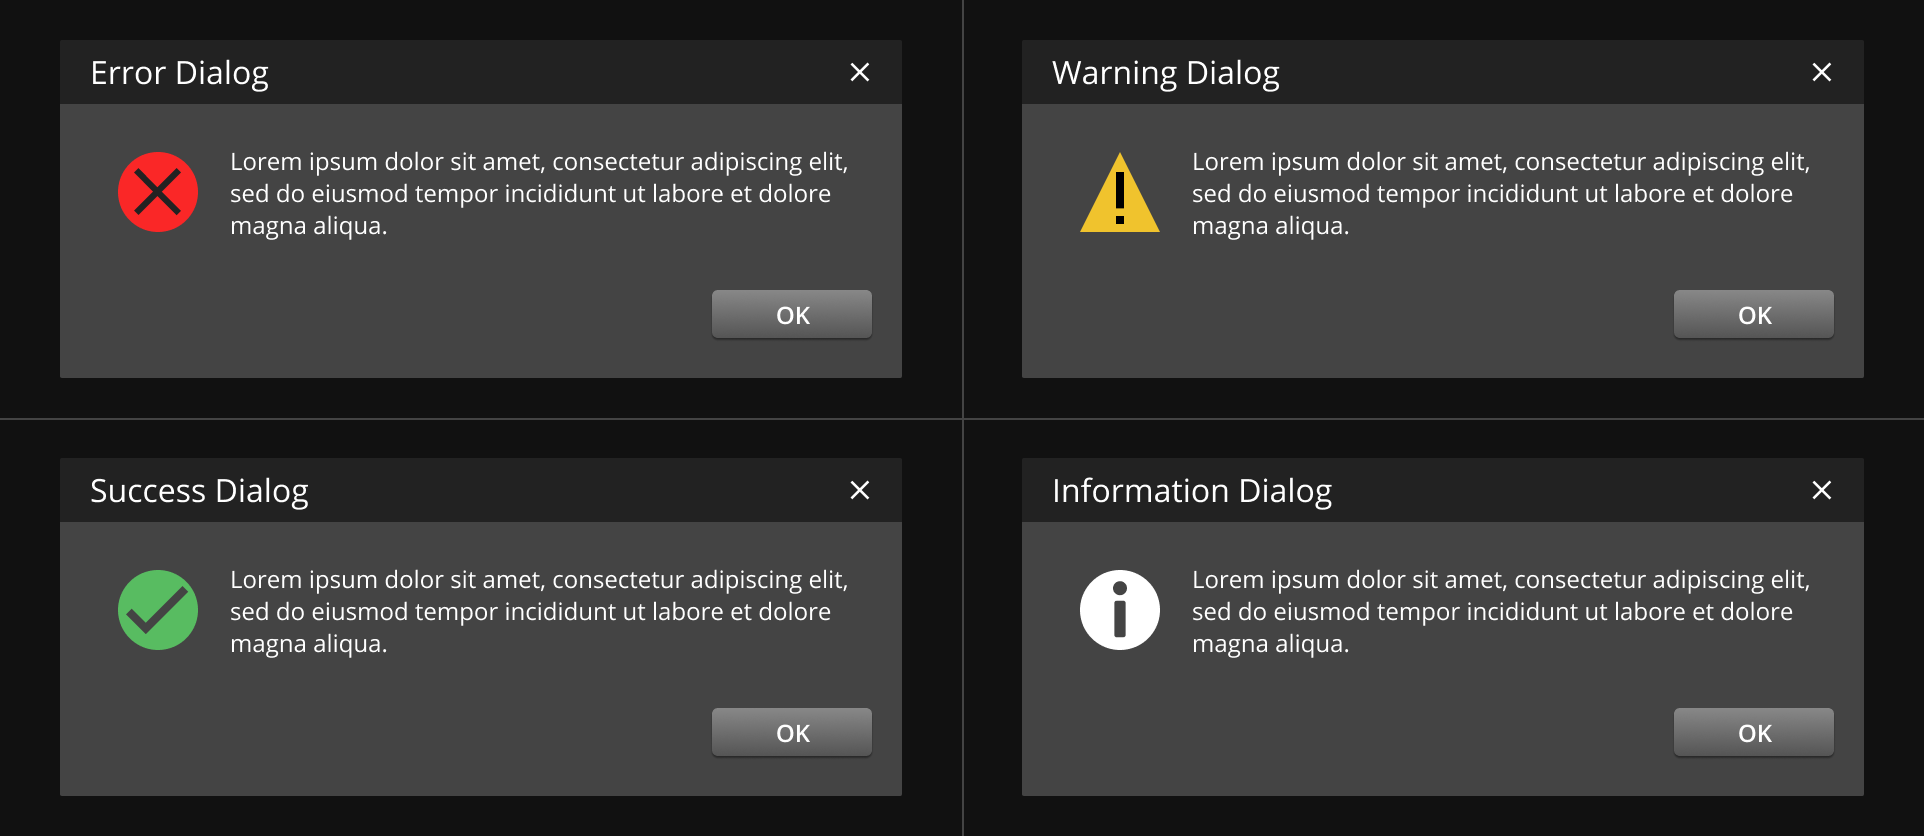Click OK in the Warning Dialog
The width and height of the screenshot is (1924, 836).
(x=1753, y=314)
